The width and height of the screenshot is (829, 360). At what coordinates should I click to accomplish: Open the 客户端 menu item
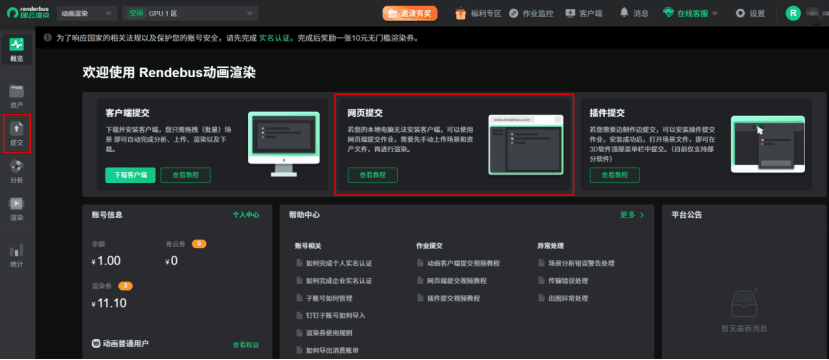pyautogui.click(x=591, y=14)
